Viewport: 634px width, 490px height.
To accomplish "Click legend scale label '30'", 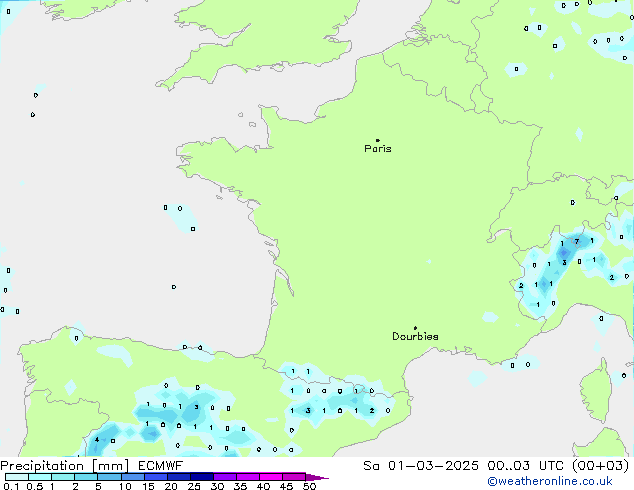I will (217, 486).
